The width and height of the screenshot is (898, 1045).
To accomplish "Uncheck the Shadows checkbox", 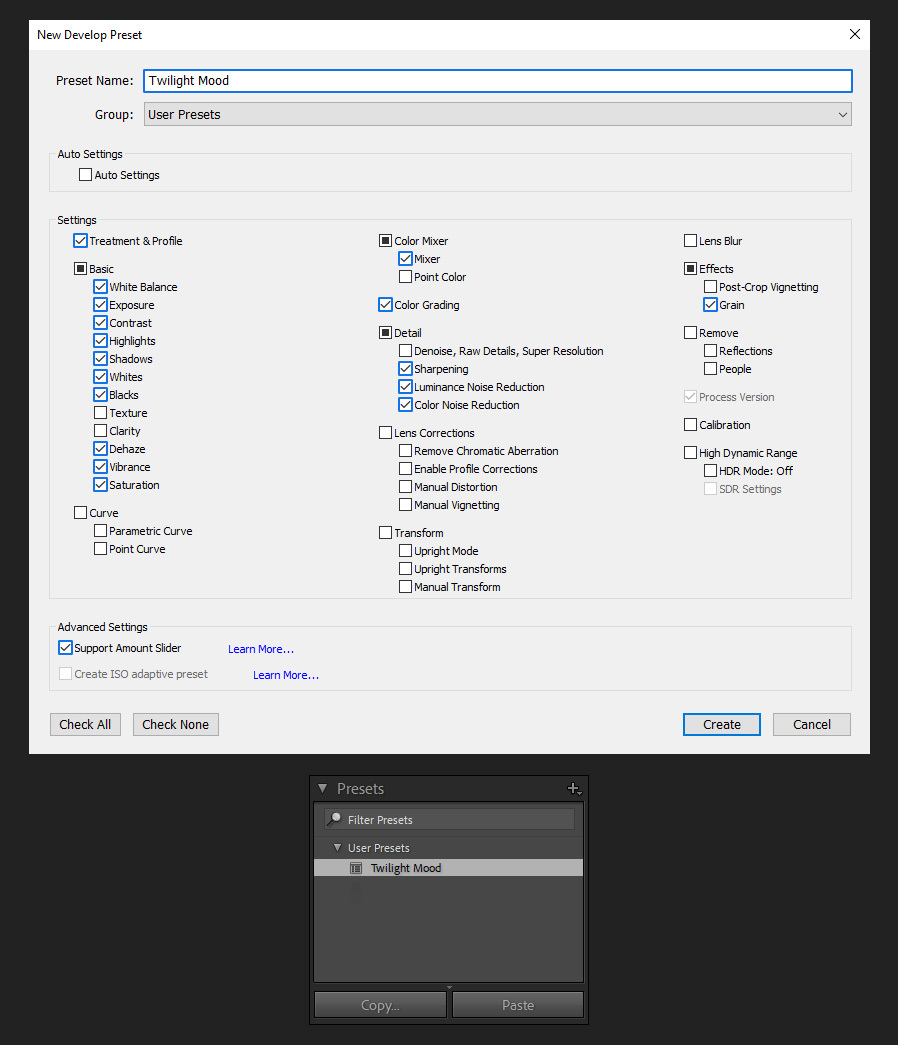I will click(x=101, y=359).
